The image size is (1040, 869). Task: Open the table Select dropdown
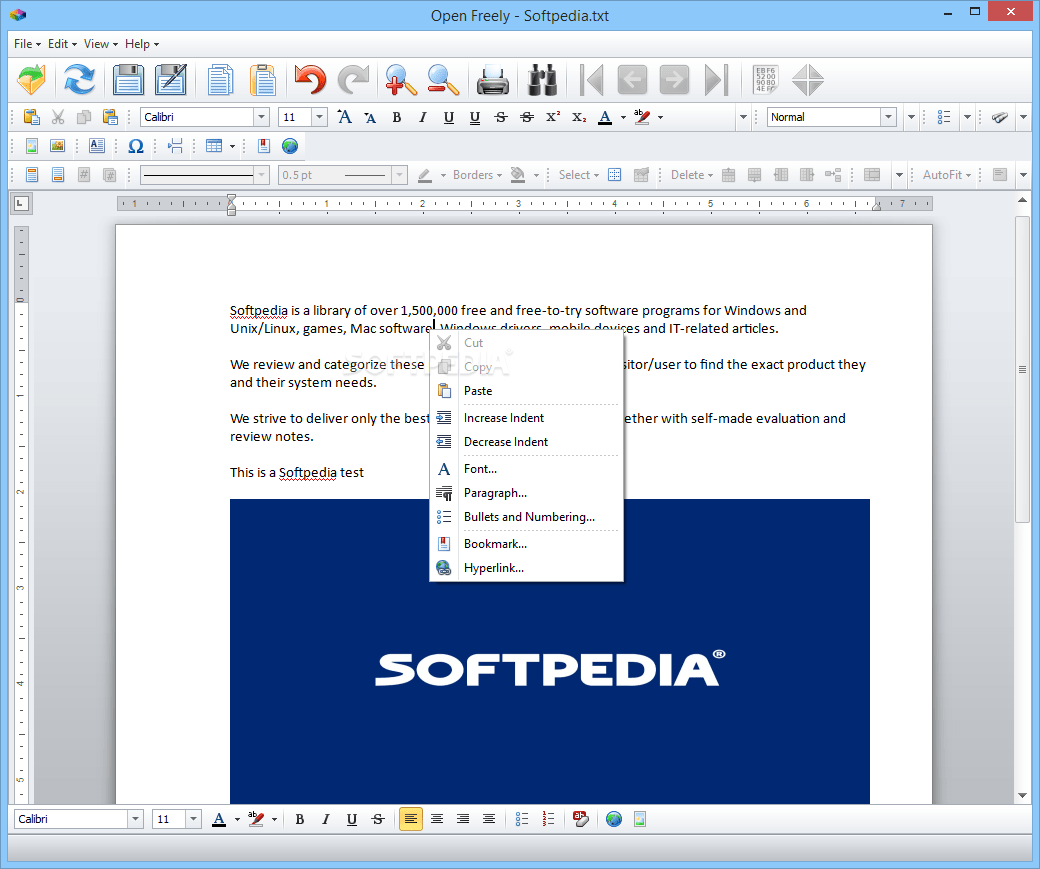coord(578,175)
